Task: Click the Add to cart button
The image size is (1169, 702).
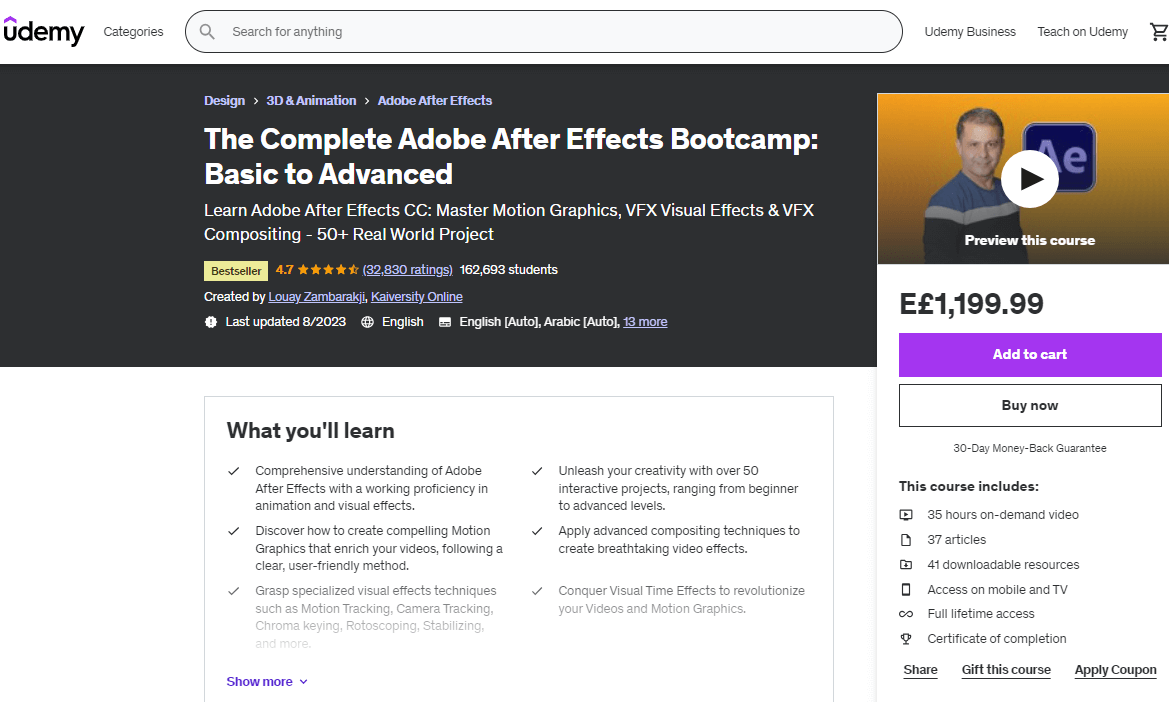Action: (x=1029, y=355)
